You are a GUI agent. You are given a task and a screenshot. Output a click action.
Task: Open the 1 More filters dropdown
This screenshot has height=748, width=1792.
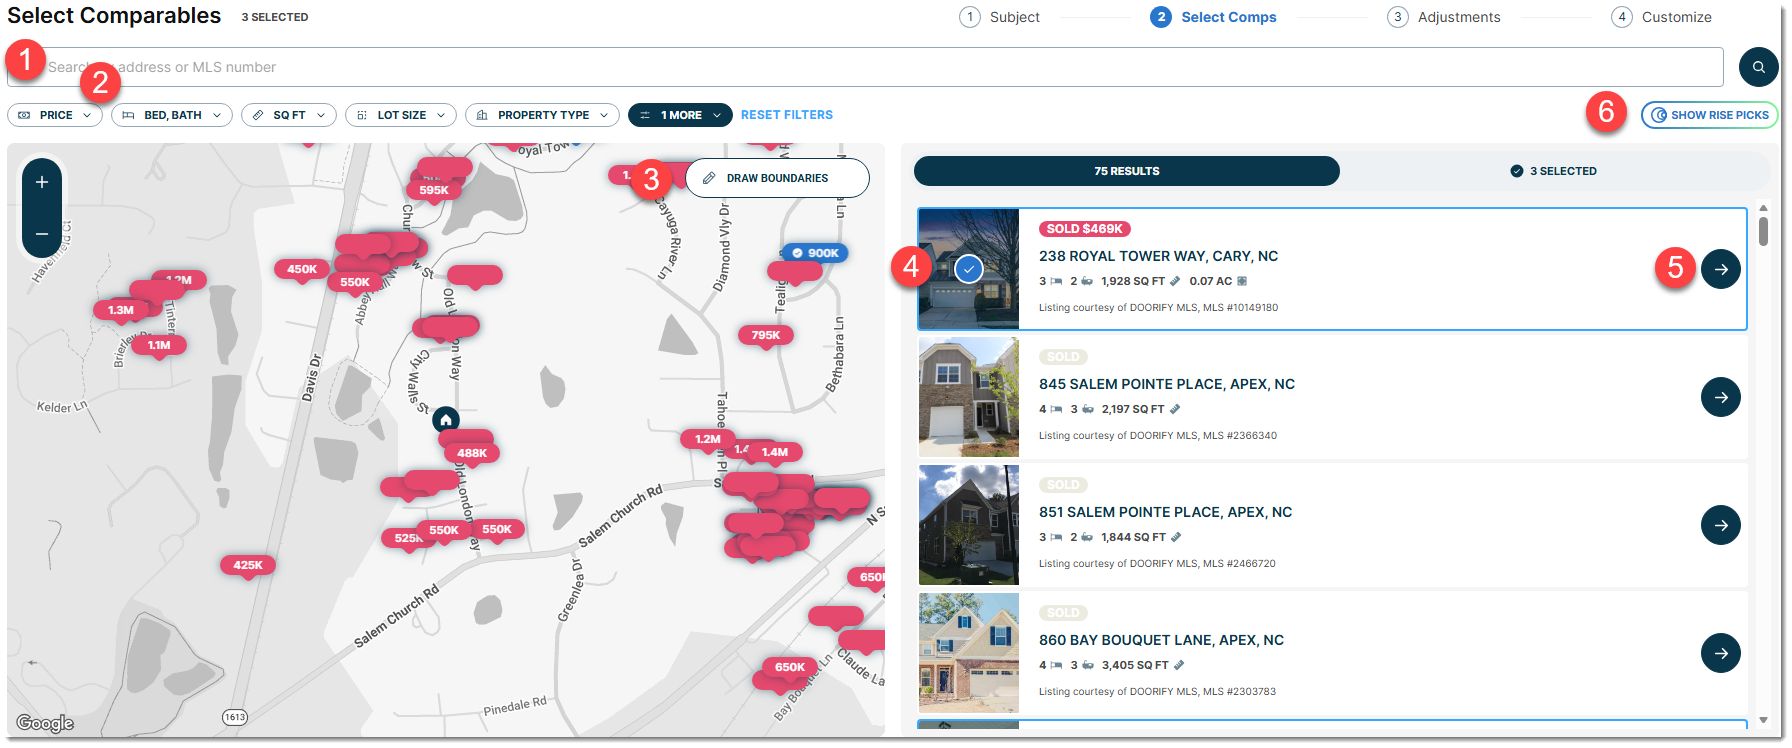pos(680,115)
